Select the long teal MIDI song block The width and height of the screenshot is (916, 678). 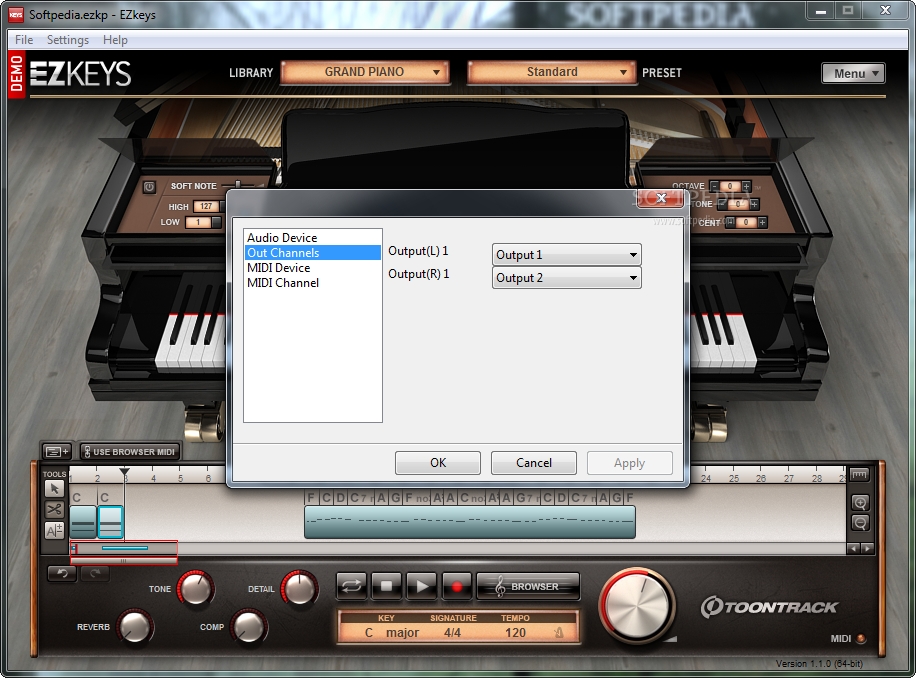[x=470, y=521]
